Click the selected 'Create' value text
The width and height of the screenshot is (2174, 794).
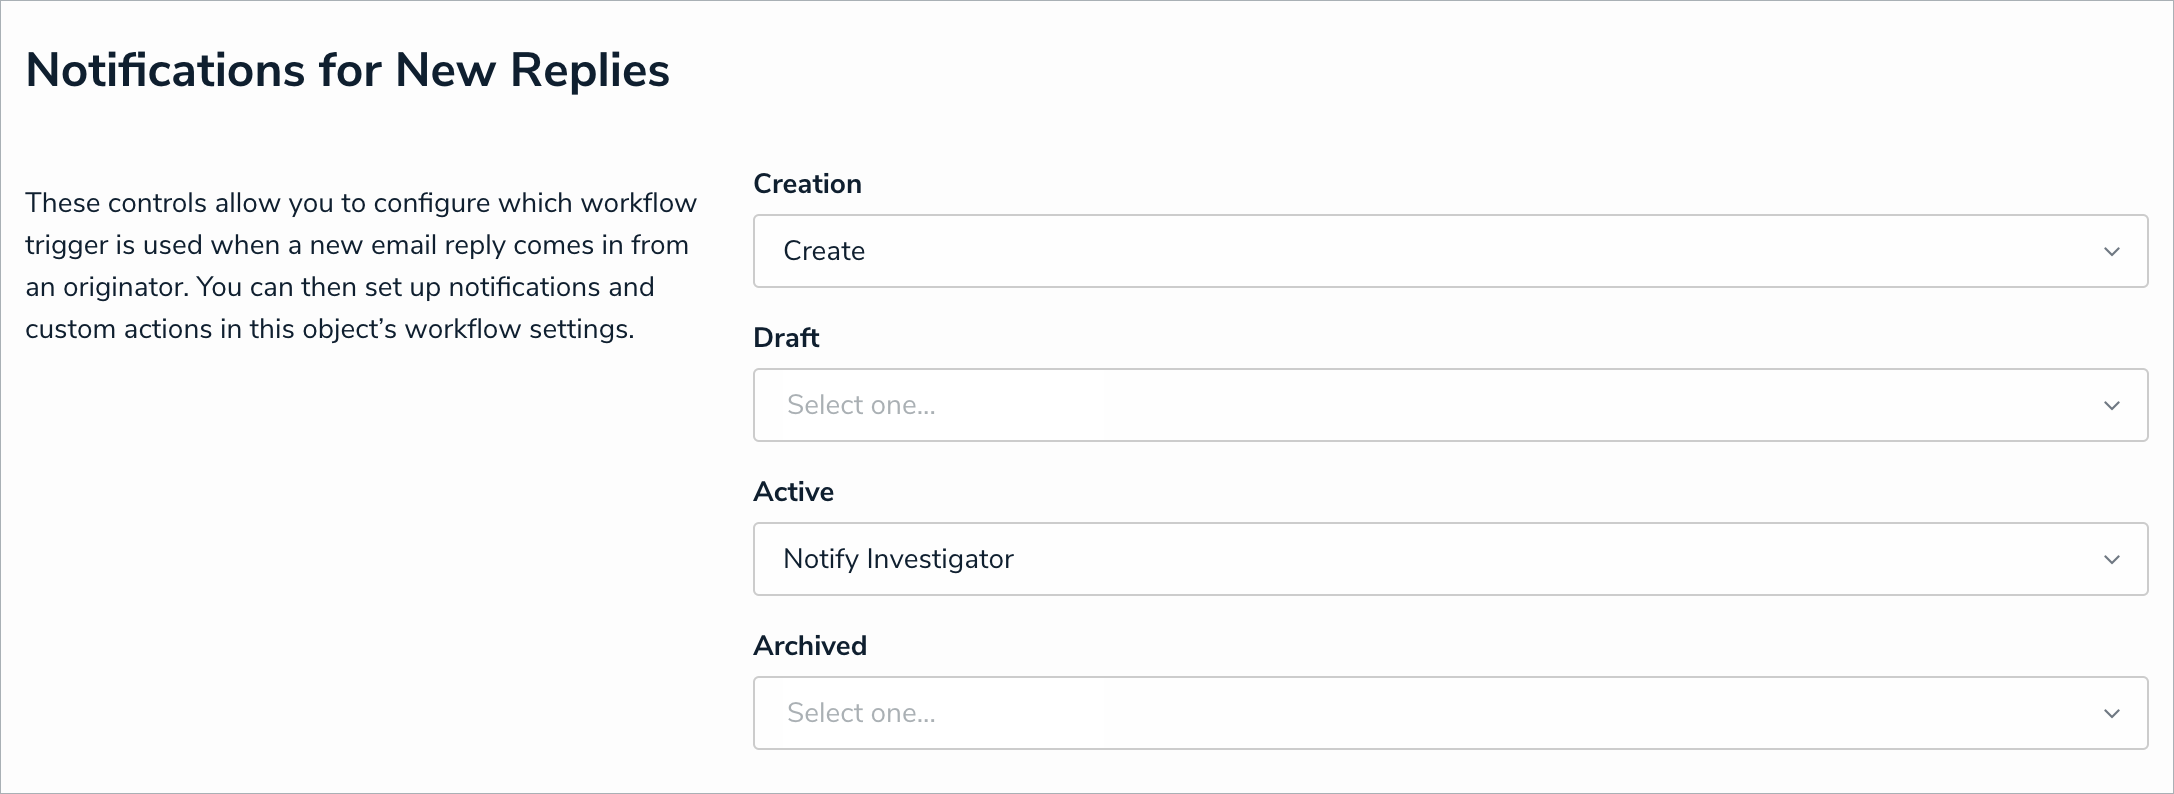pos(824,251)
